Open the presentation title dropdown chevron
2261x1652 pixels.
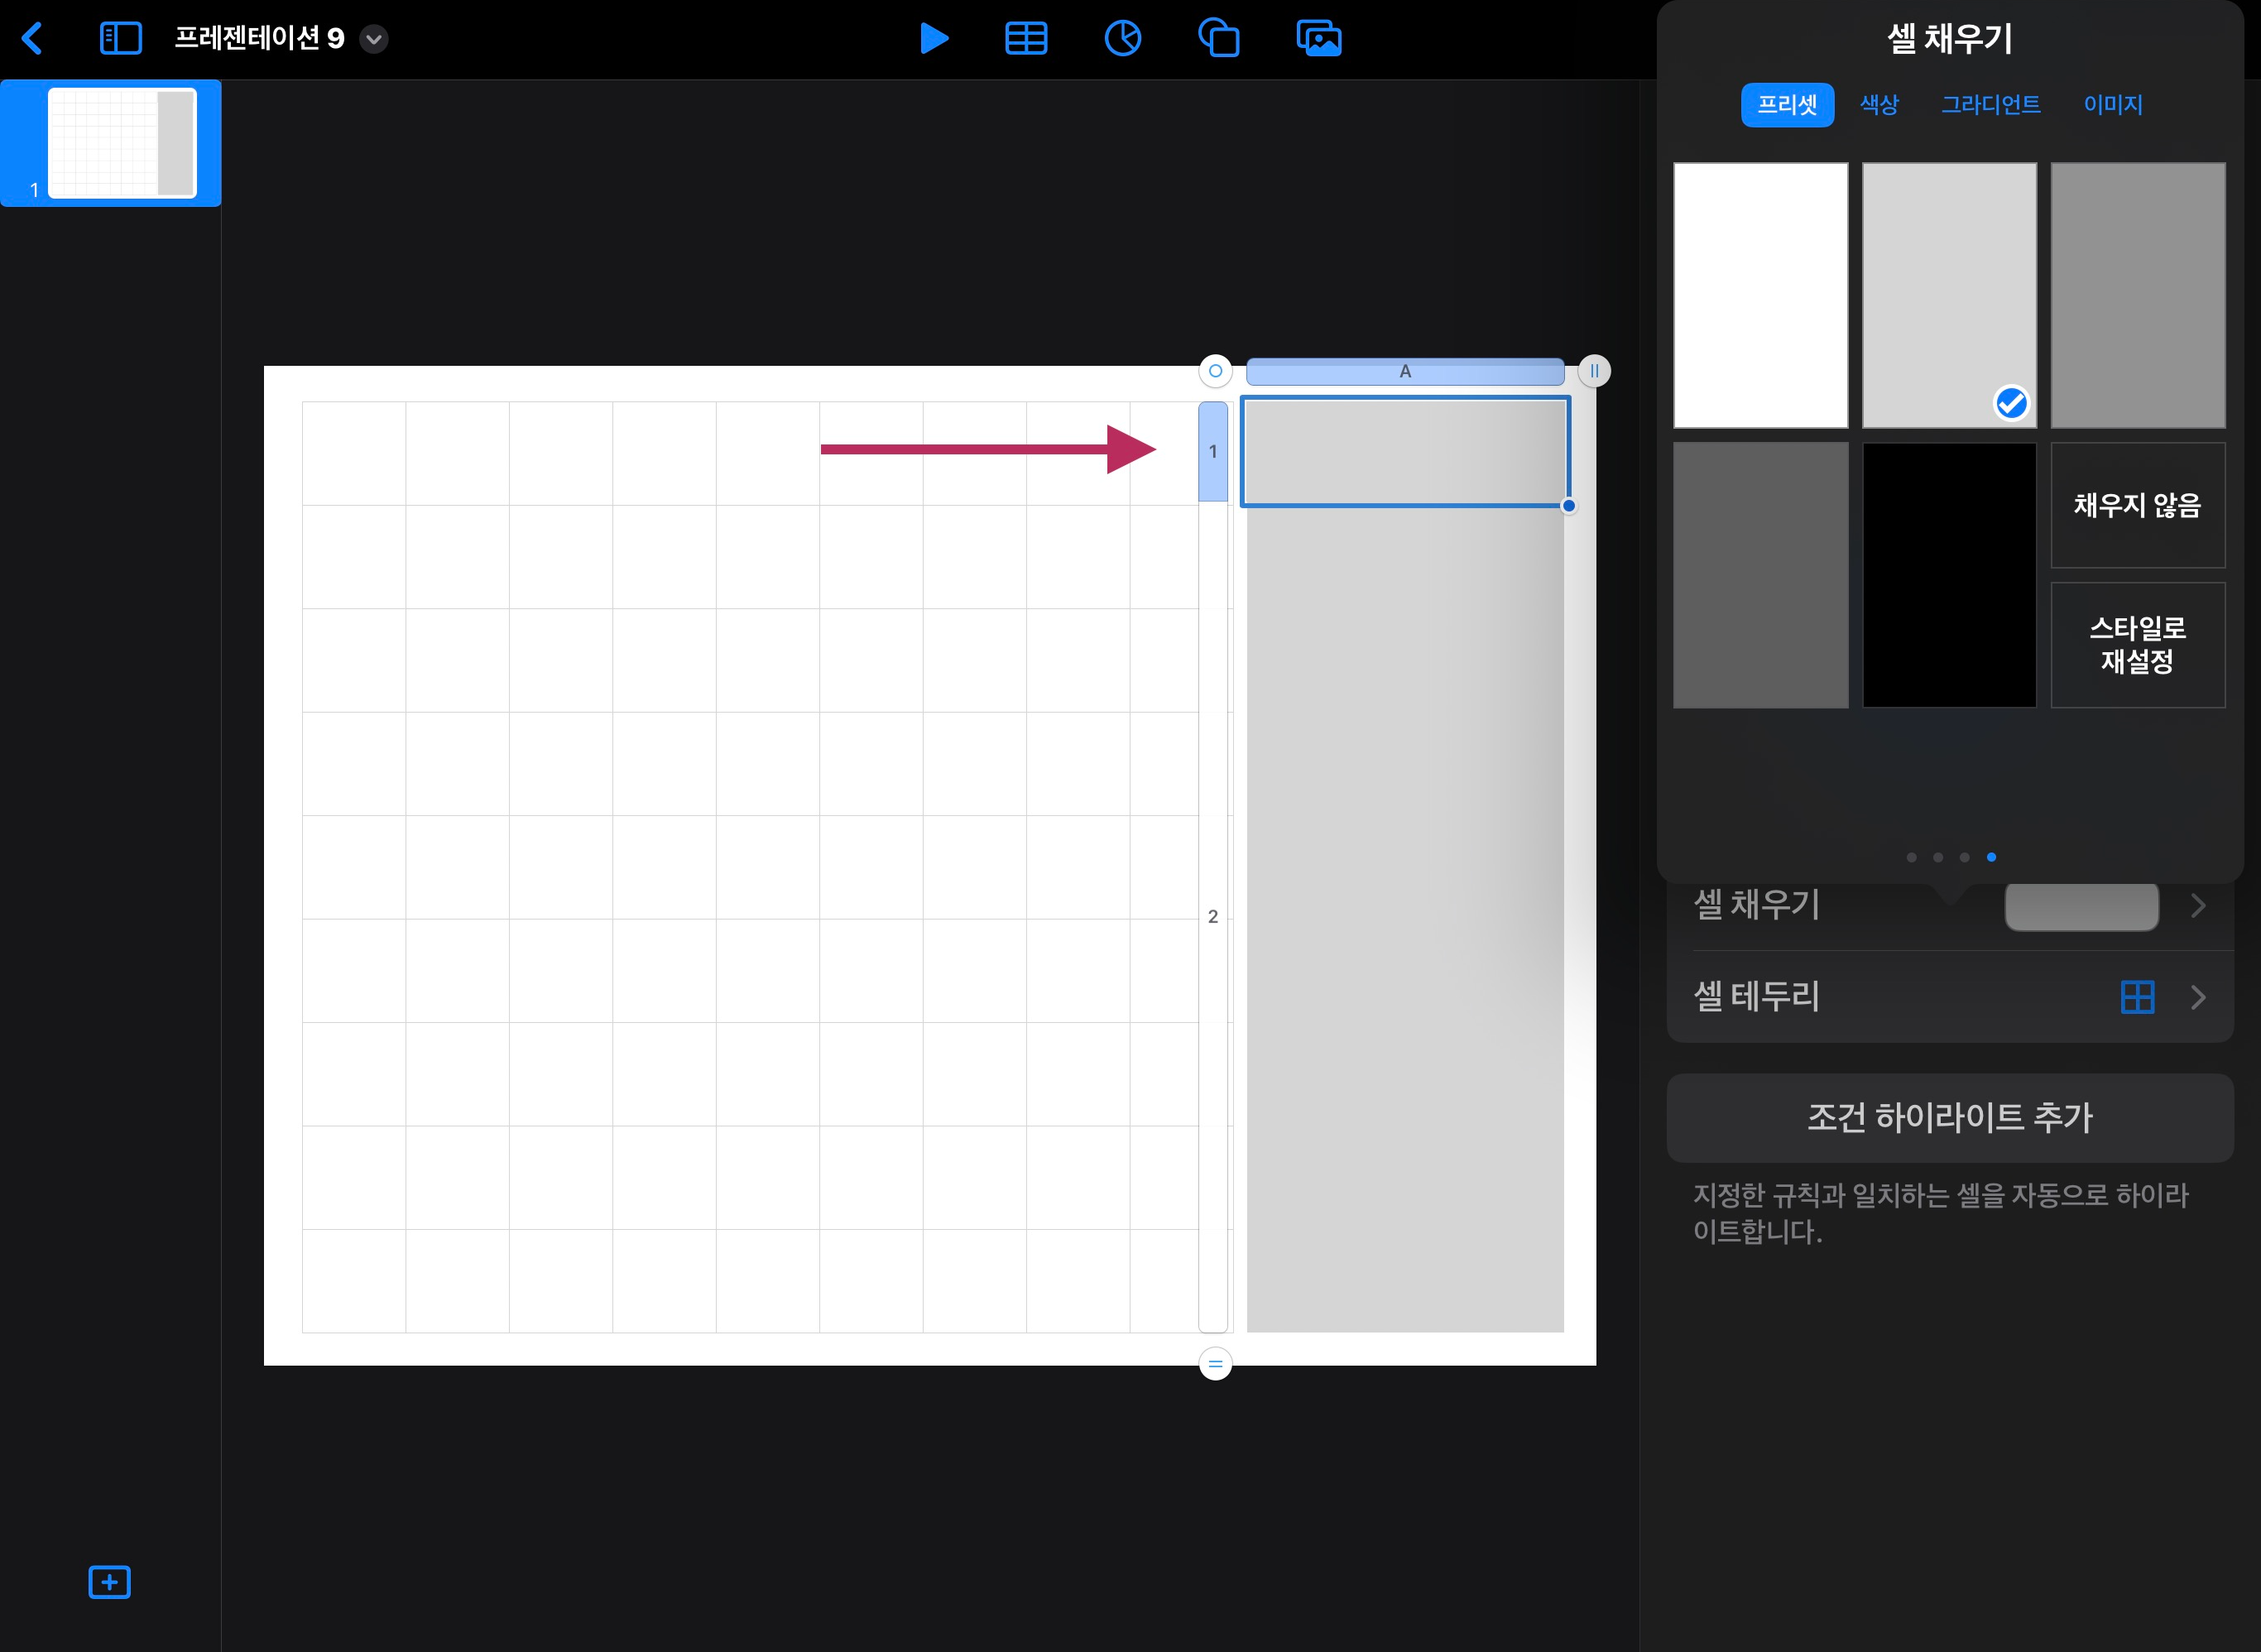[x=374, y=39]
